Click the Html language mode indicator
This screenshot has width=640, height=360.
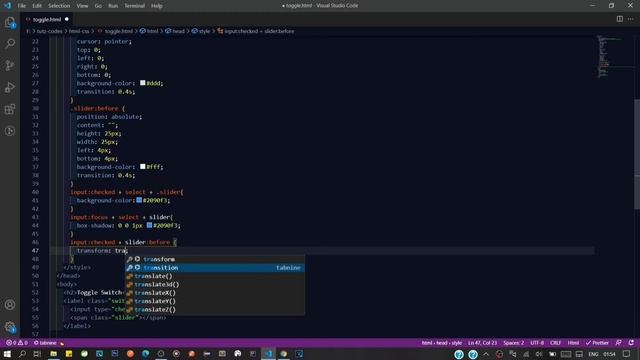(573, 343)
